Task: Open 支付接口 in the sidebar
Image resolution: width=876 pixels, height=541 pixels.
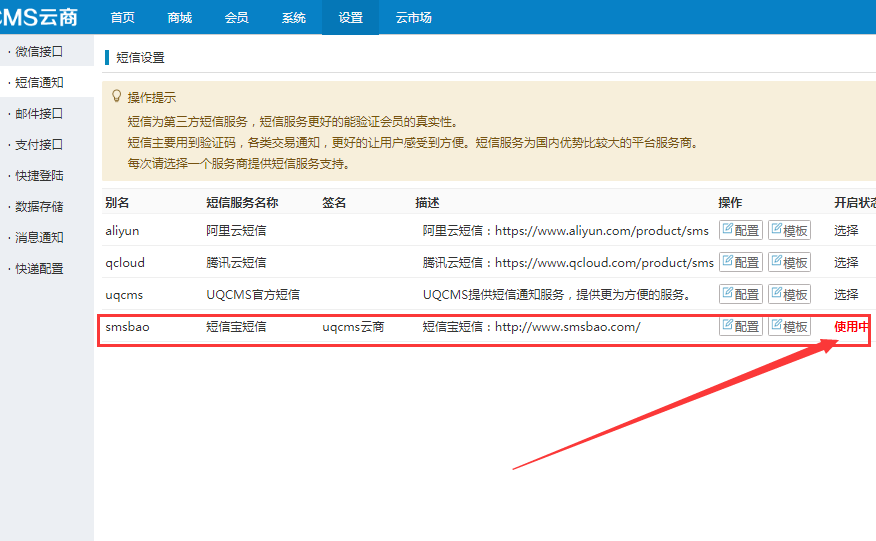Action: coord(39,145)
